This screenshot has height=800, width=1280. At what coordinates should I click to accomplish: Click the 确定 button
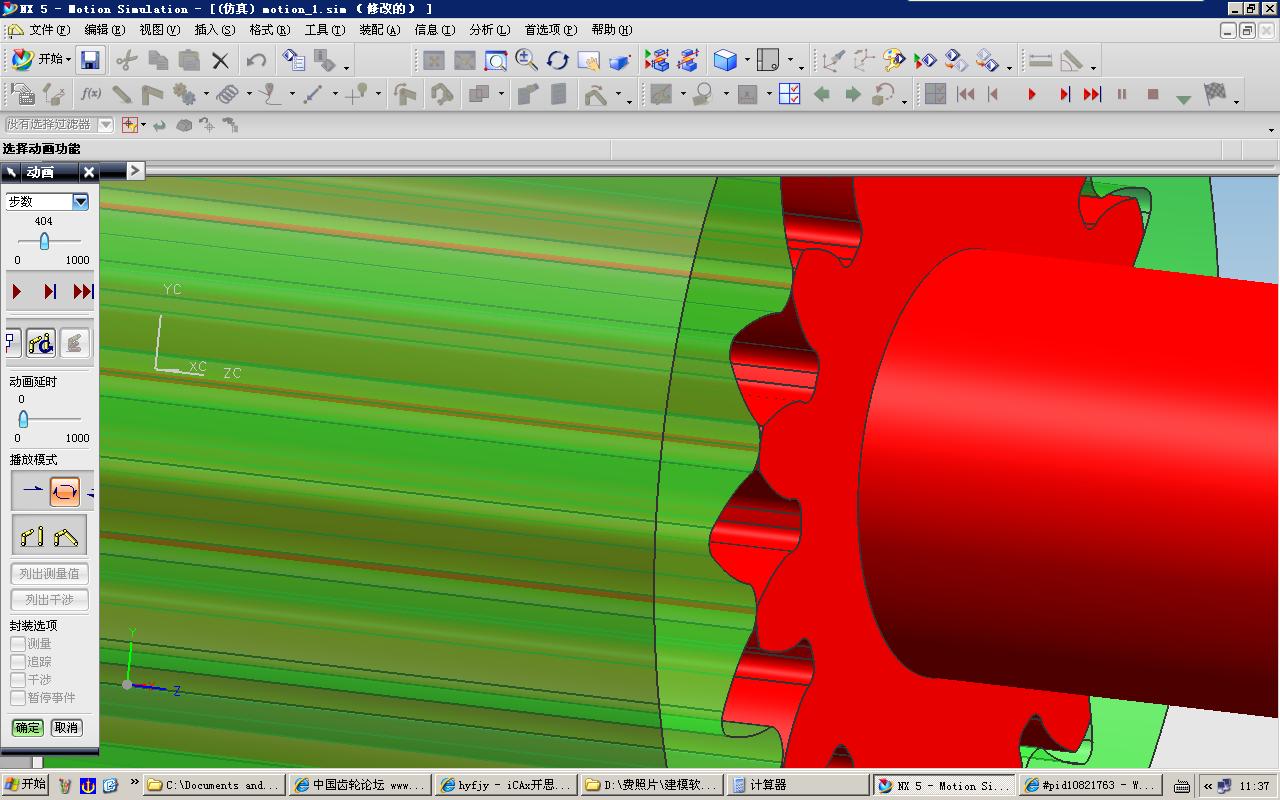[28, 727]
